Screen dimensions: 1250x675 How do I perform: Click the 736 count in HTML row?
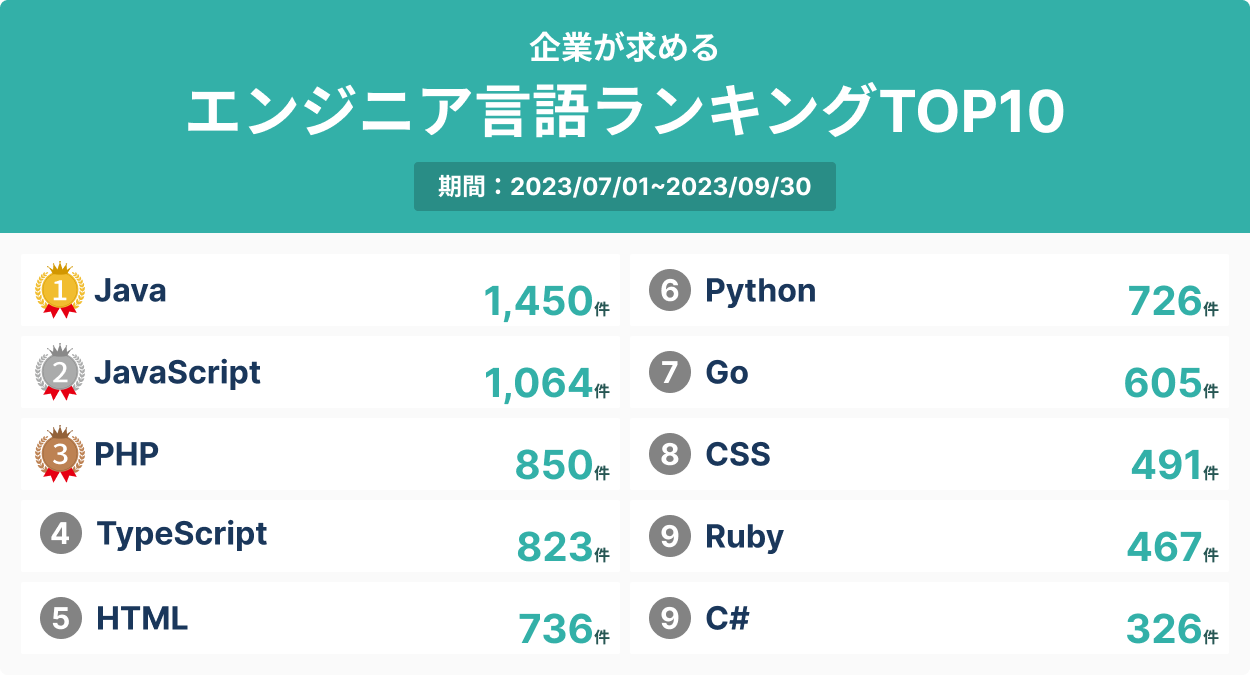[555, 629]
